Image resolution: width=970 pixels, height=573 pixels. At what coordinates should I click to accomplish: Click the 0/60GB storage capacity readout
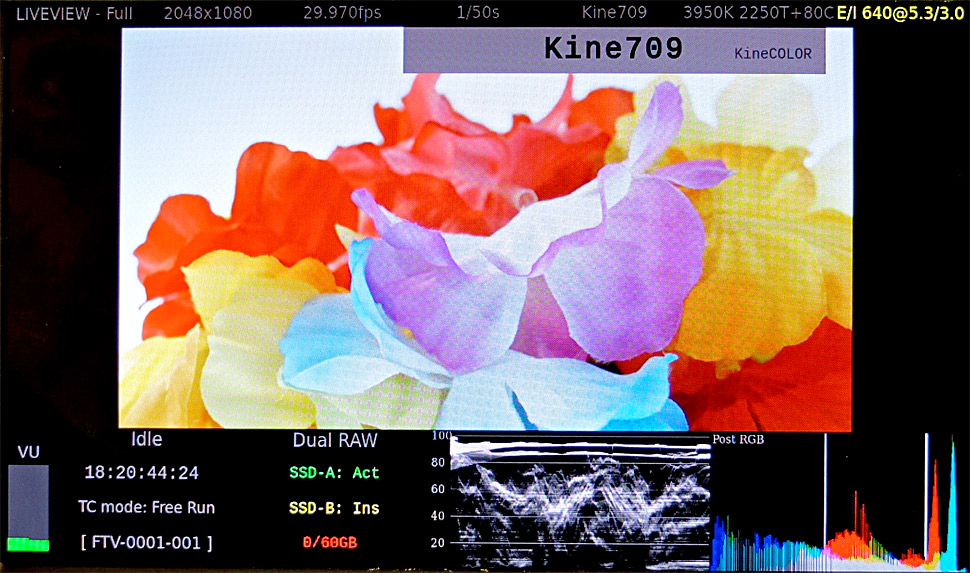(330, 542)
